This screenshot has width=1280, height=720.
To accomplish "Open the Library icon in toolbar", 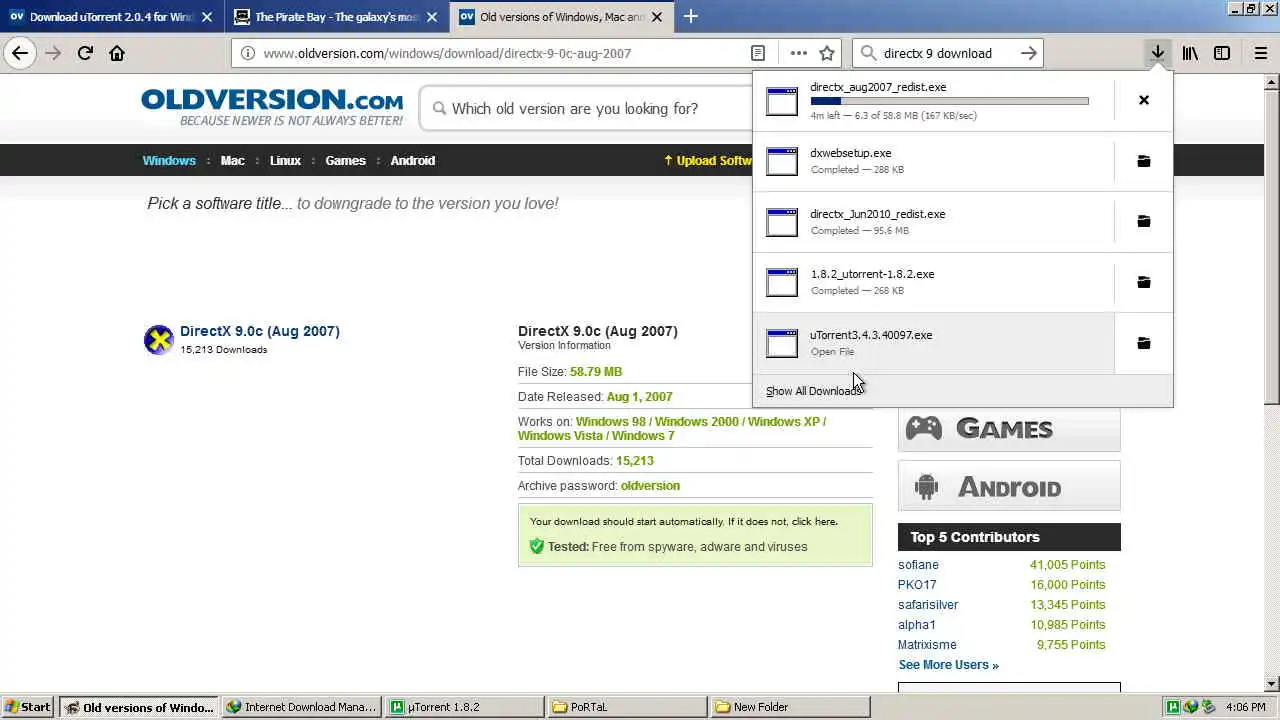I will tap(1190, 53).
